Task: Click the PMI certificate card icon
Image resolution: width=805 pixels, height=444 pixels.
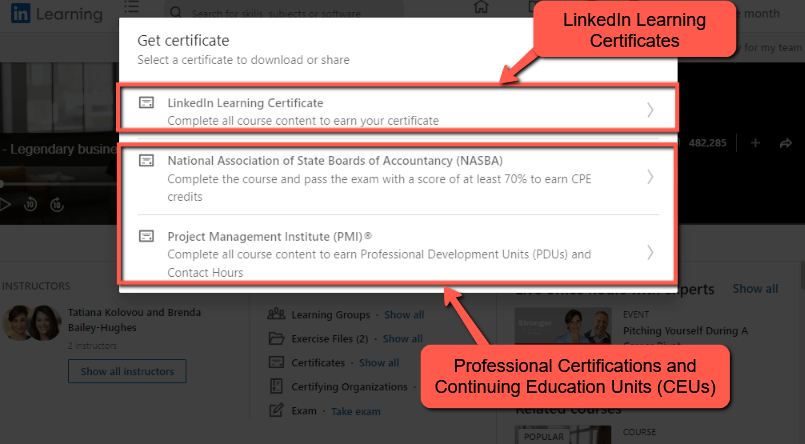Action: point(146,236)
